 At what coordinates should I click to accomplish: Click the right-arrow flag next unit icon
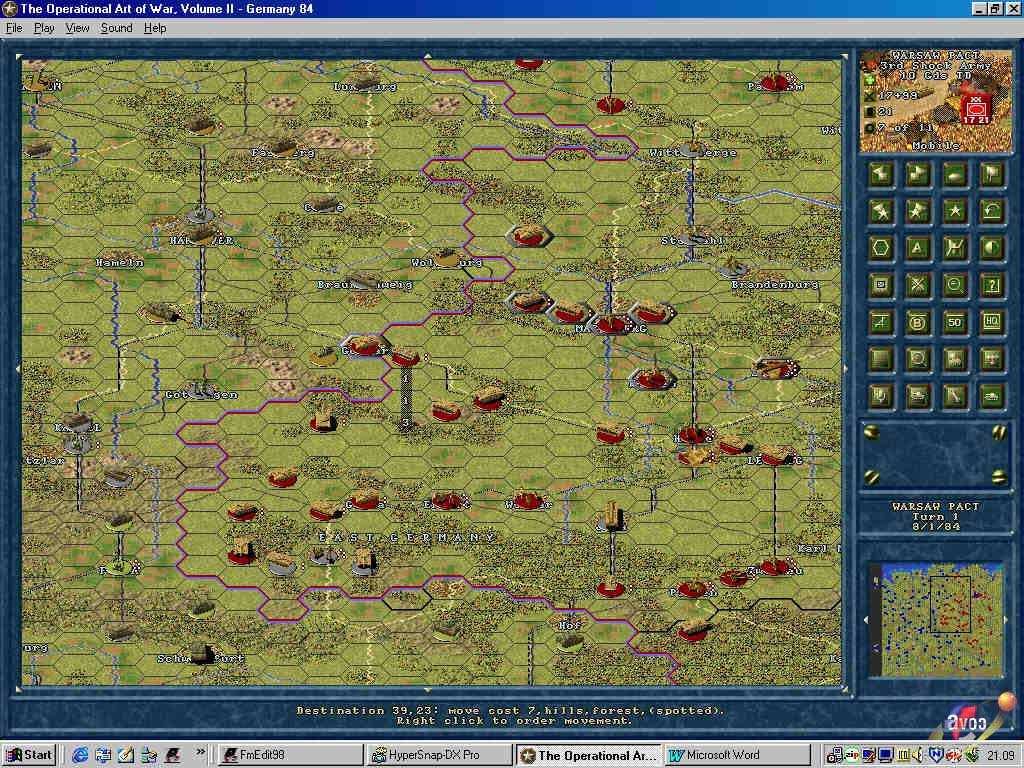click(918, 174)
